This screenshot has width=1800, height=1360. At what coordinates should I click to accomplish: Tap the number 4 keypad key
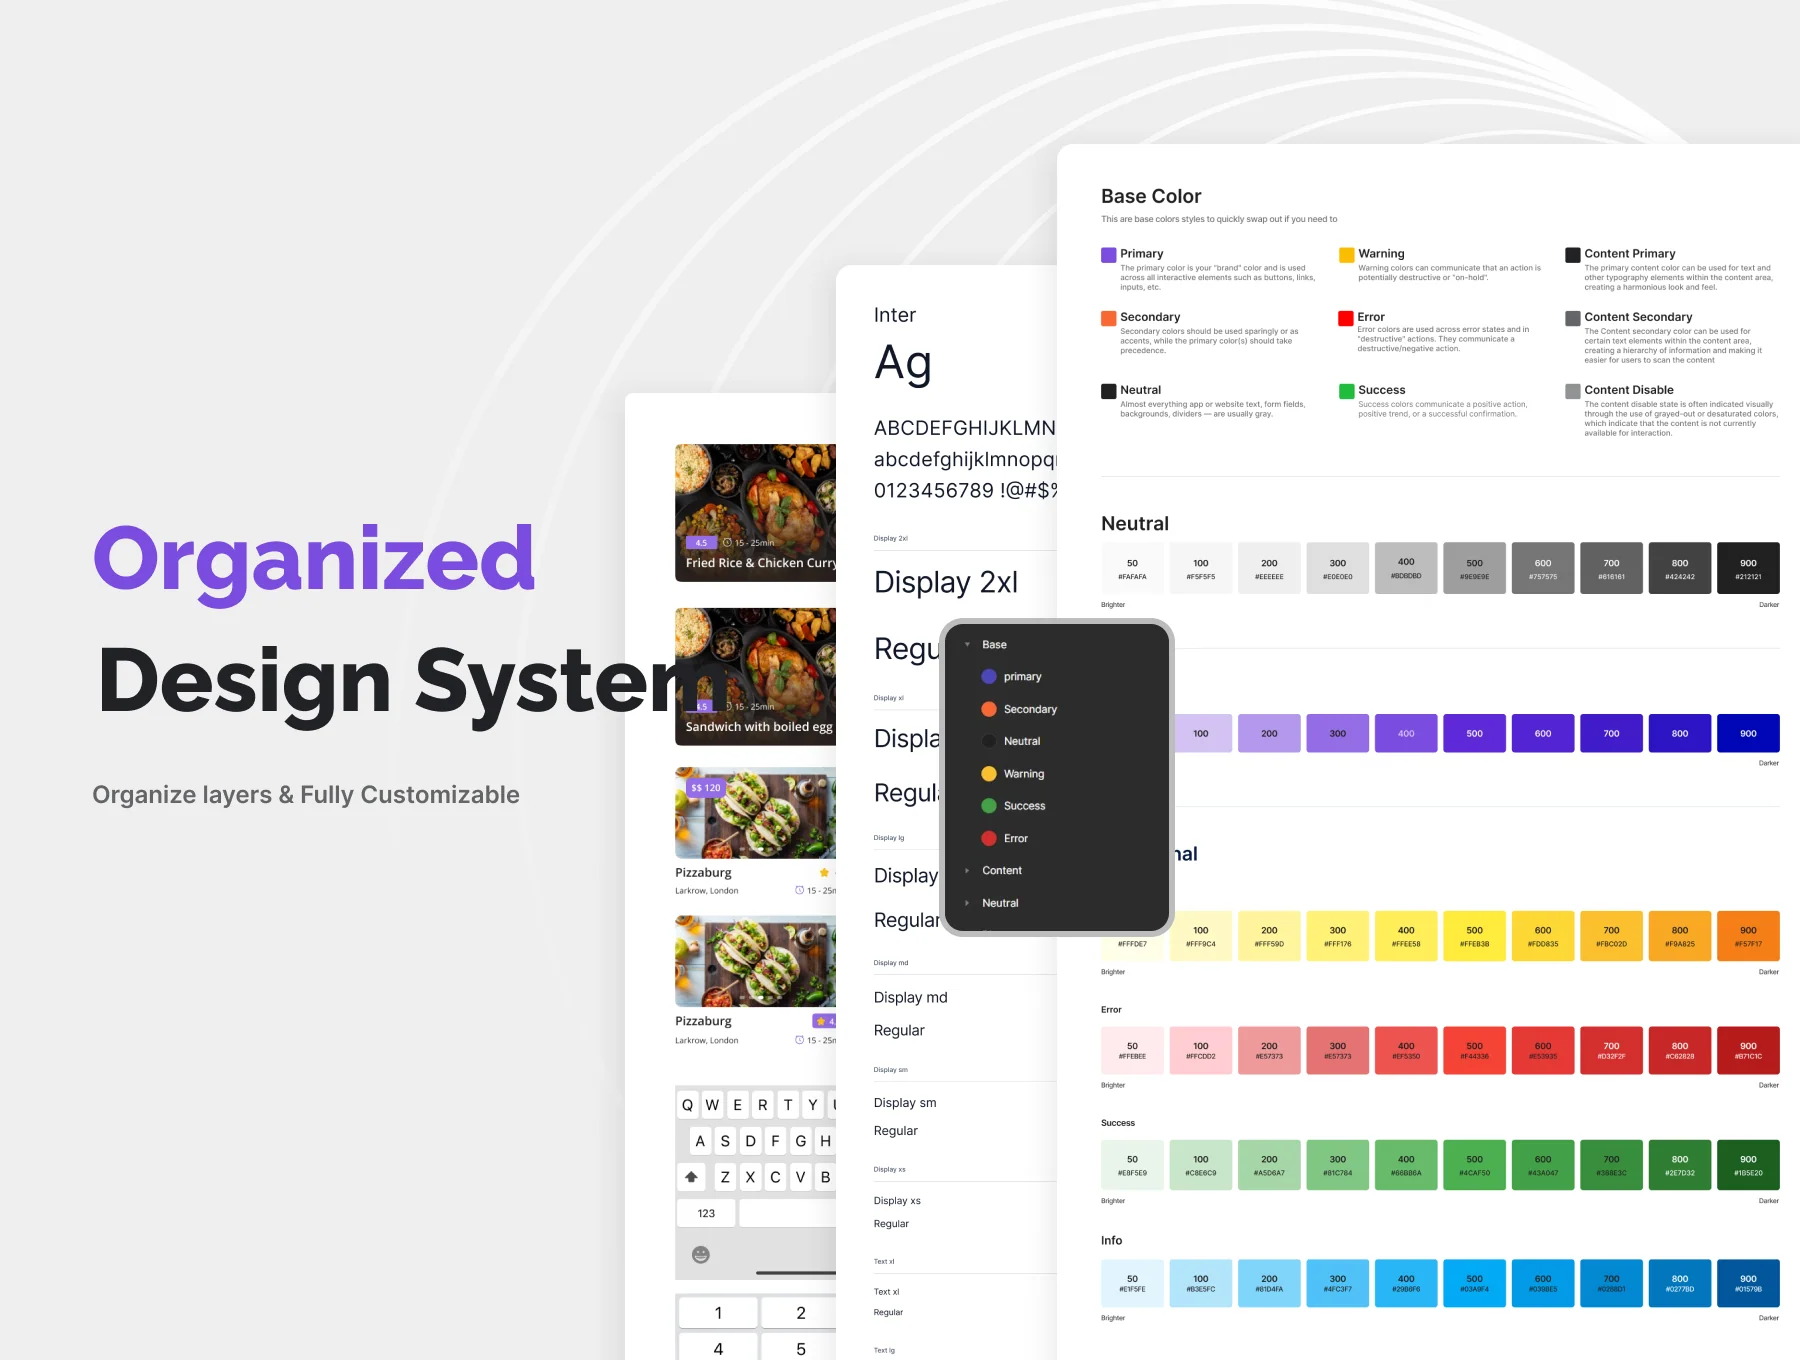tap(718, 1348)
